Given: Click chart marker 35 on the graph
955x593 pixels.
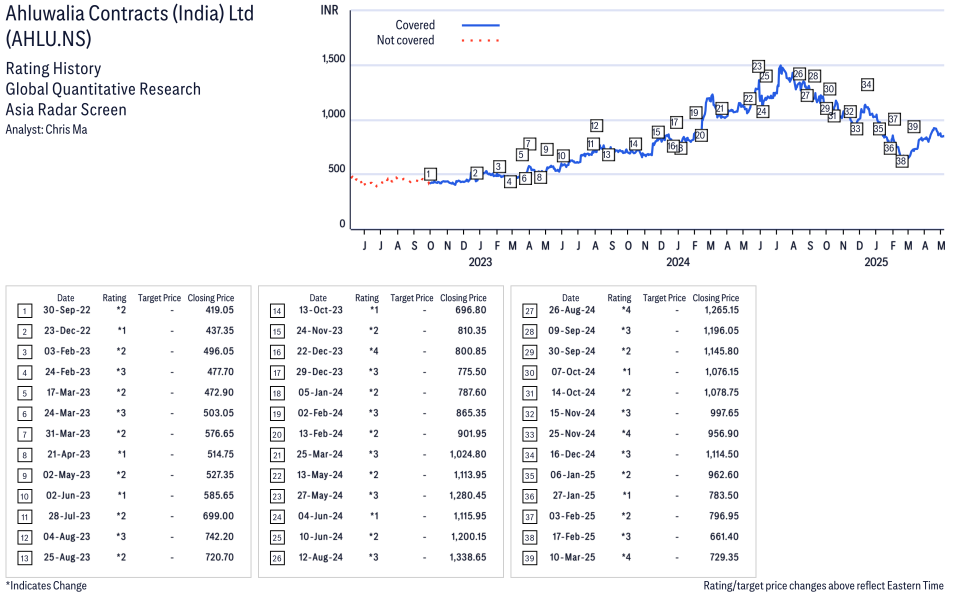Looking at the screenshot, I should 878,128.
